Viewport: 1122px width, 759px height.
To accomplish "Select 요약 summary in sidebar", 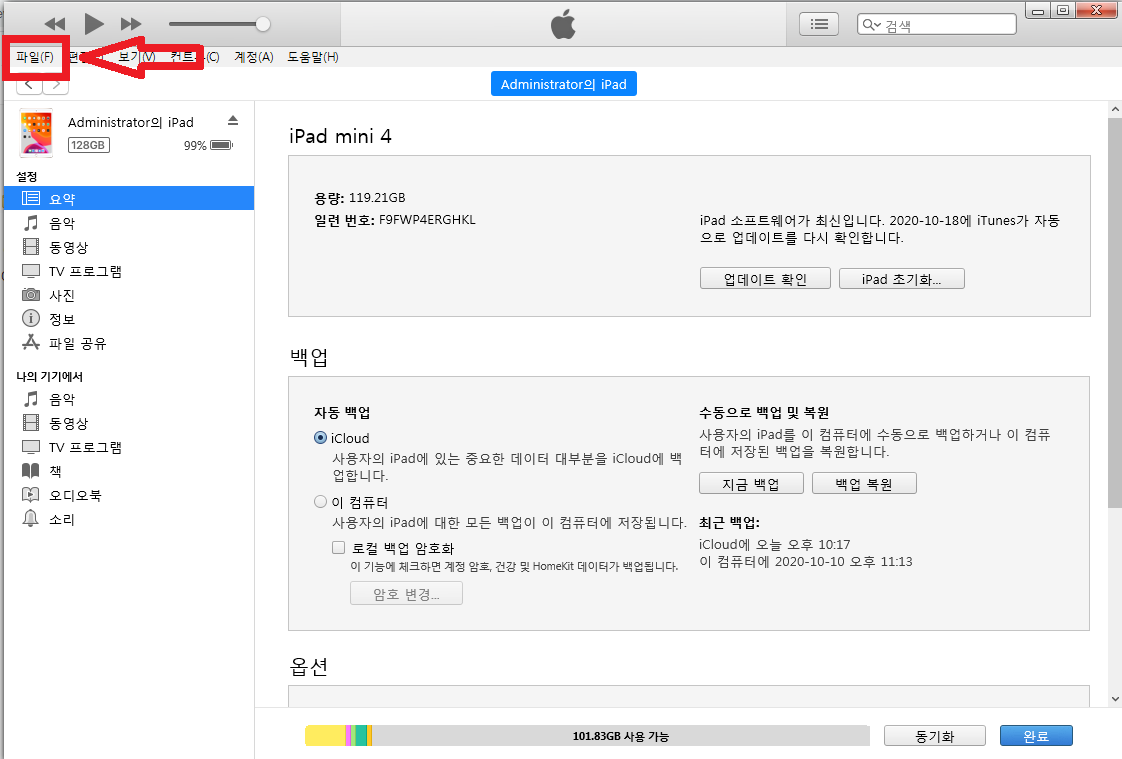I will pos(129,198).
